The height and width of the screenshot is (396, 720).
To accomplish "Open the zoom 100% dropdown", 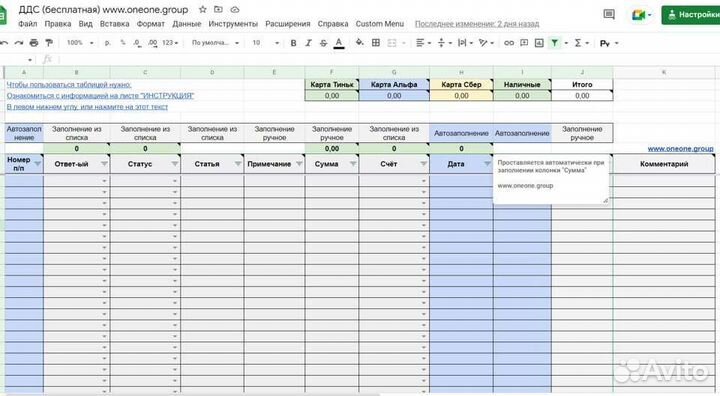I will (80, 43).
